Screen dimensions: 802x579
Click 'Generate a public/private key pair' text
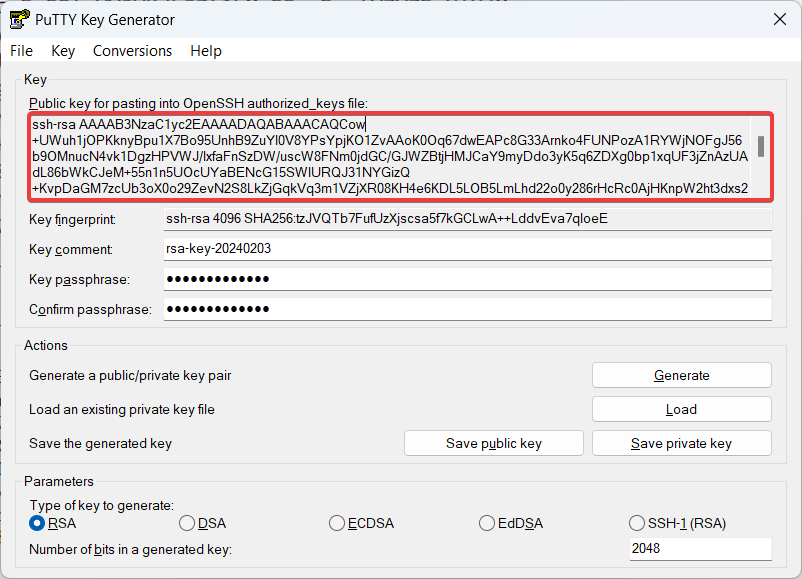click(x=130, y=376)
